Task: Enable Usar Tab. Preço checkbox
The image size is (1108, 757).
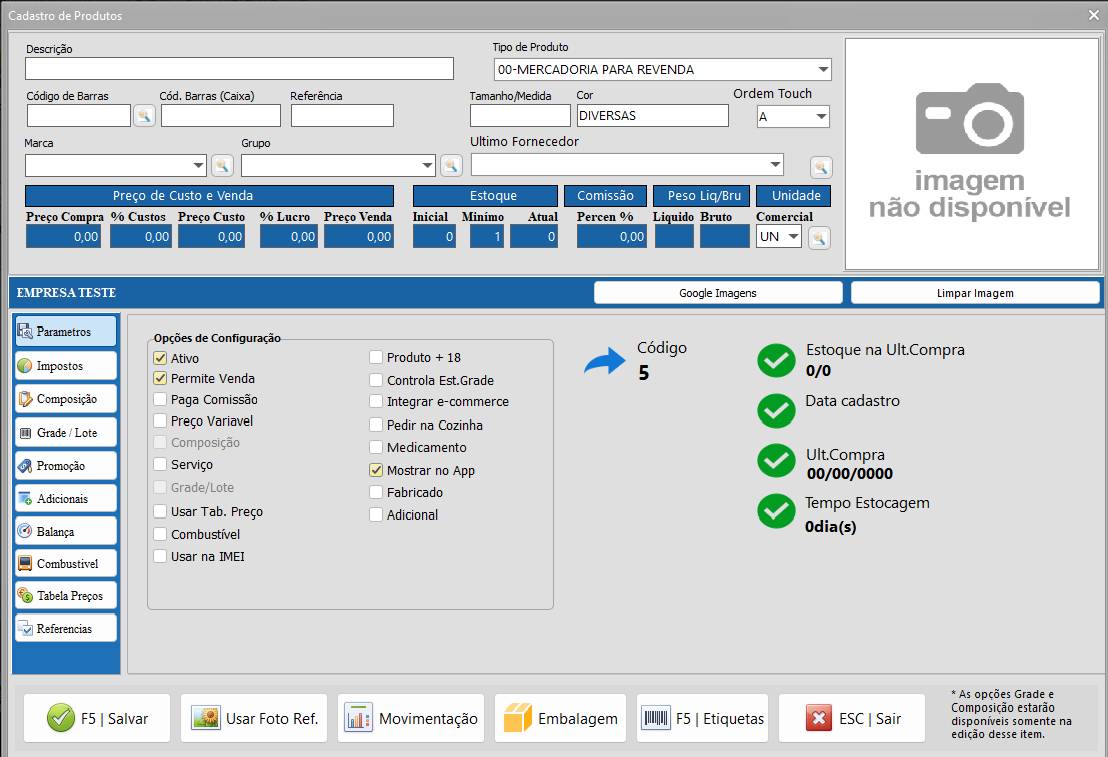Action: click(x=160, y=511)
